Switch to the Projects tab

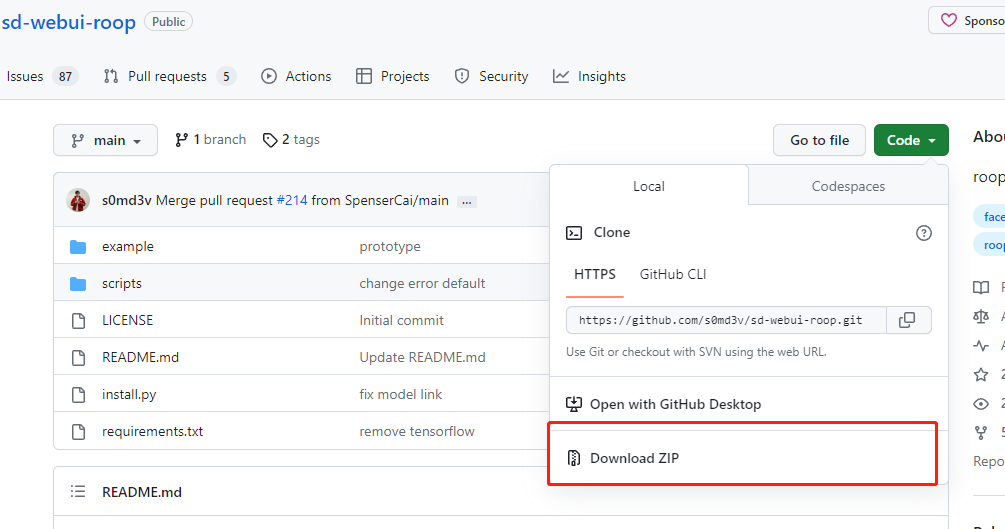click(392, 76)
